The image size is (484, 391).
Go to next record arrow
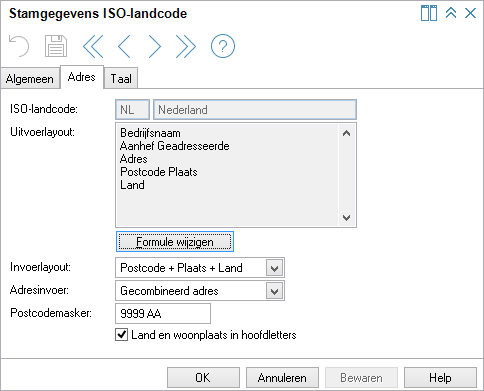[x=155, y=46]
